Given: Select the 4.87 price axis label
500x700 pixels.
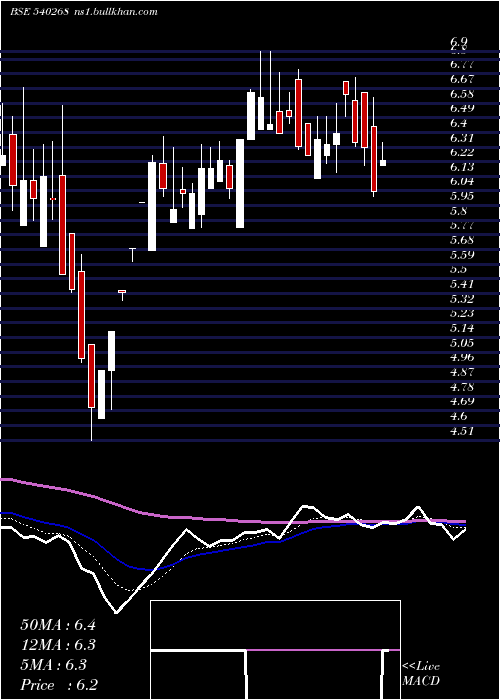Looking at the screenshot, I should (462, 372).
